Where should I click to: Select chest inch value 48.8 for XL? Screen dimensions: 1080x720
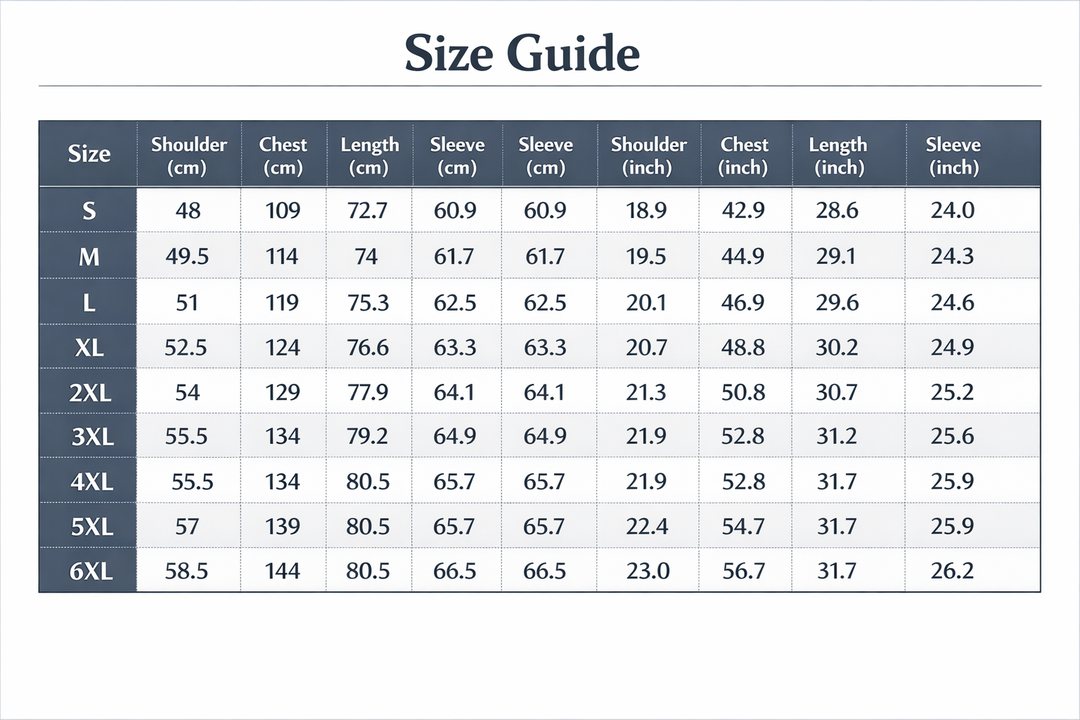tap(743, 348)
